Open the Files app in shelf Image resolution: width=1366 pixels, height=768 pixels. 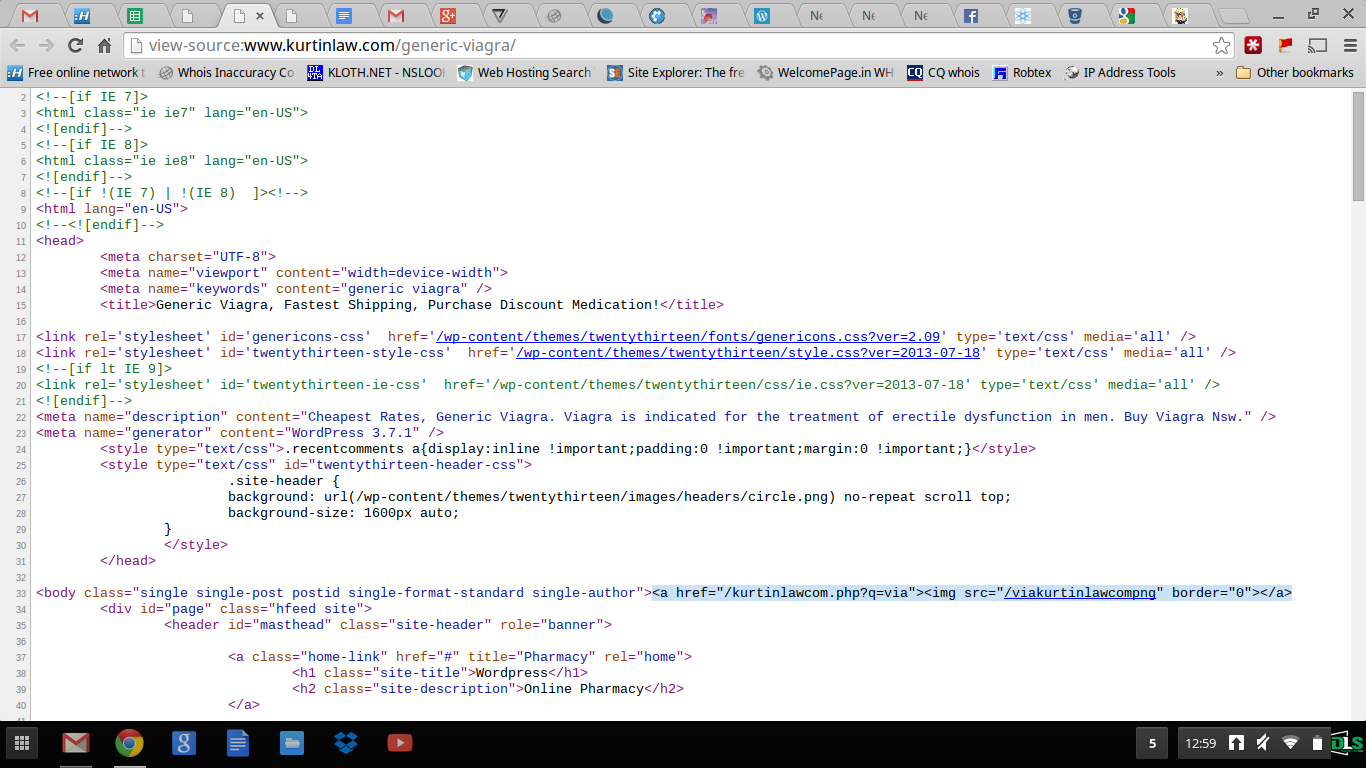291,743
